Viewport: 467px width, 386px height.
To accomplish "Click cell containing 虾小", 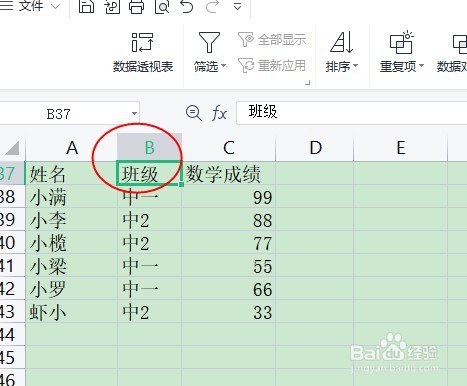I will tap(71, 312).
